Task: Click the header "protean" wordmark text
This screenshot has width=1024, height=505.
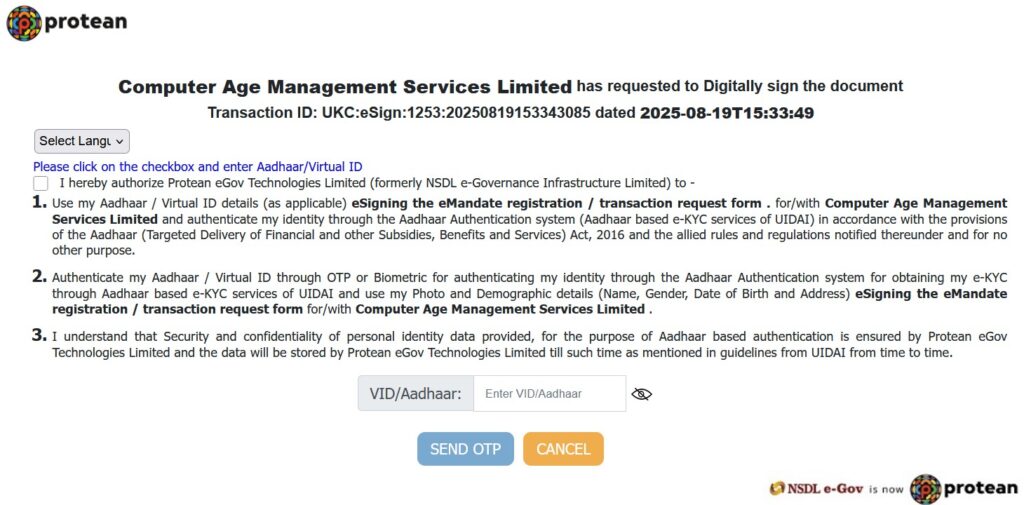Action: [86, 22]
